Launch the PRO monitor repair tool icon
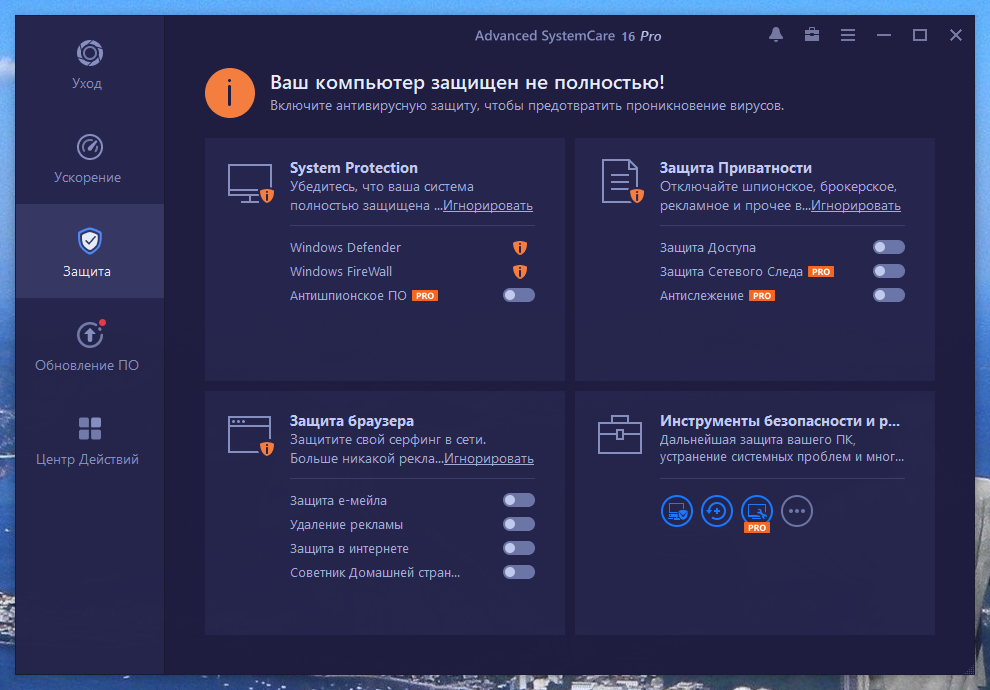The image size is (990, 690). tap(756, 513)
